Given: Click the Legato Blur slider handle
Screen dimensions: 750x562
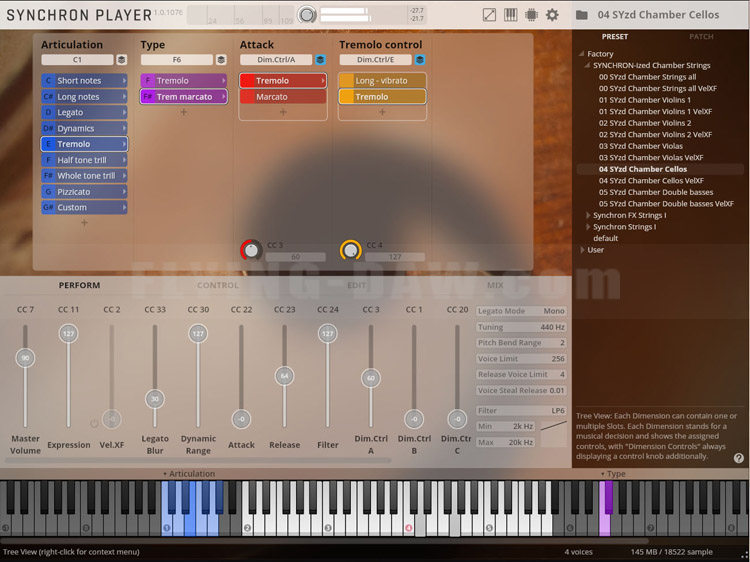Looking at the screenshot, I should [x=154, y=399].
